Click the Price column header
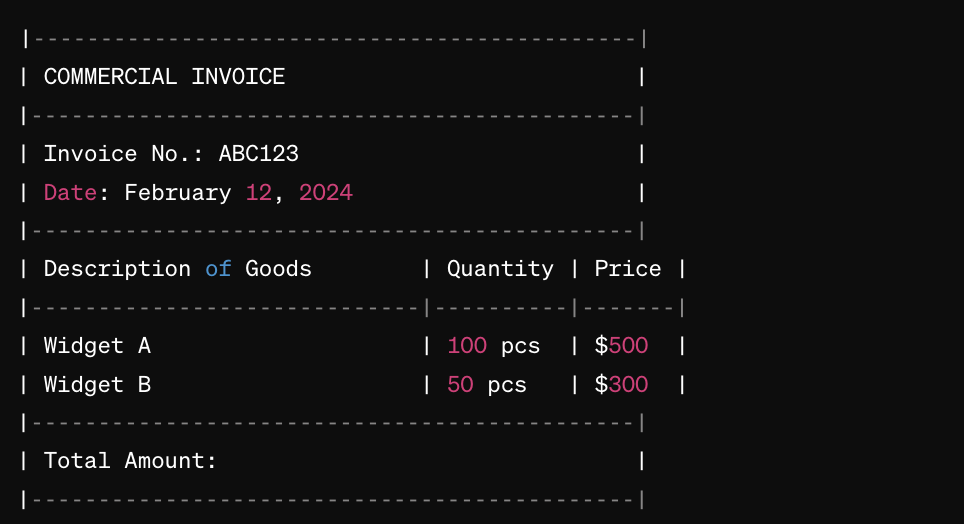Viewport: 964px width, 524px height. (628, 269)
